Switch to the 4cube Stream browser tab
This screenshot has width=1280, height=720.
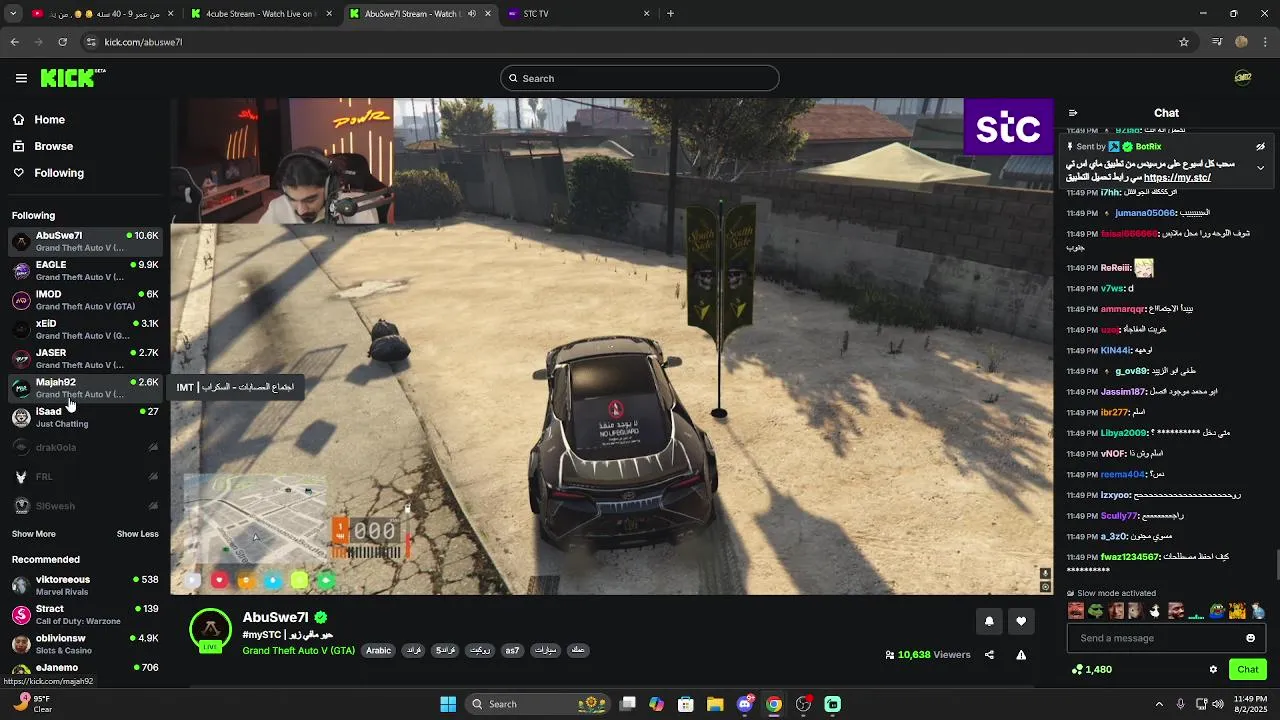(260, 14)
